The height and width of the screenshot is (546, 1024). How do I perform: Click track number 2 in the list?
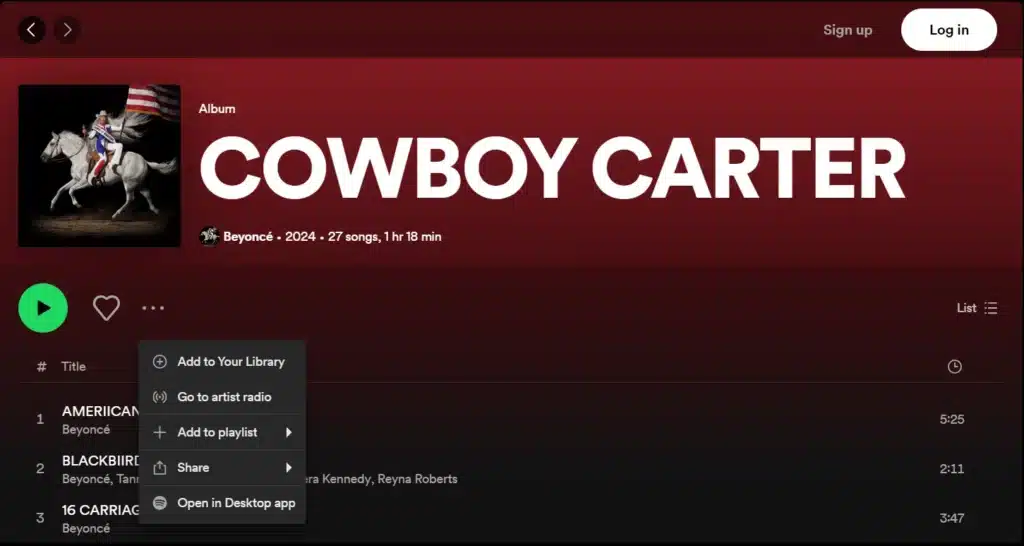pyautogui.click(x=40, y=469)
